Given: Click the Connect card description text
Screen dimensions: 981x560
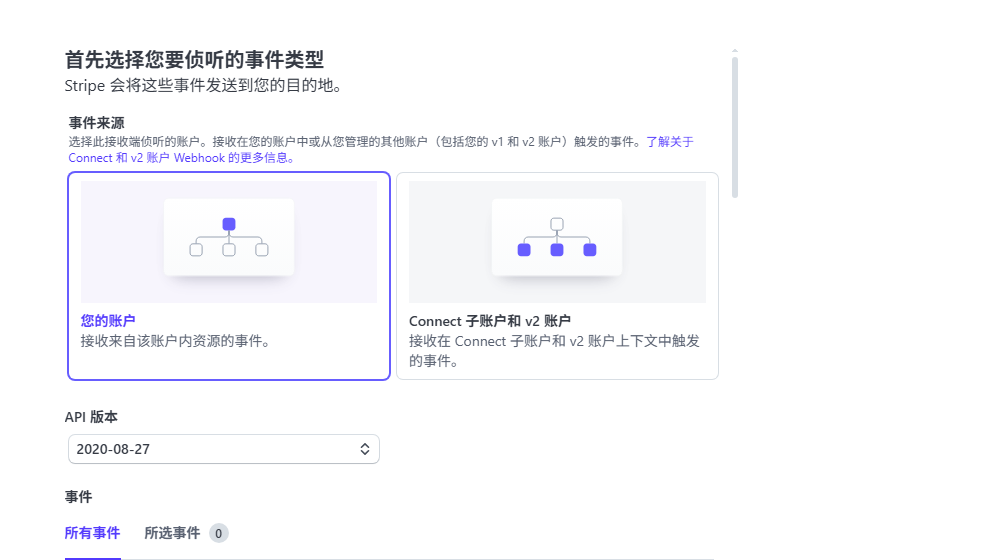Looking at the screenshot, I should point(554,350).
